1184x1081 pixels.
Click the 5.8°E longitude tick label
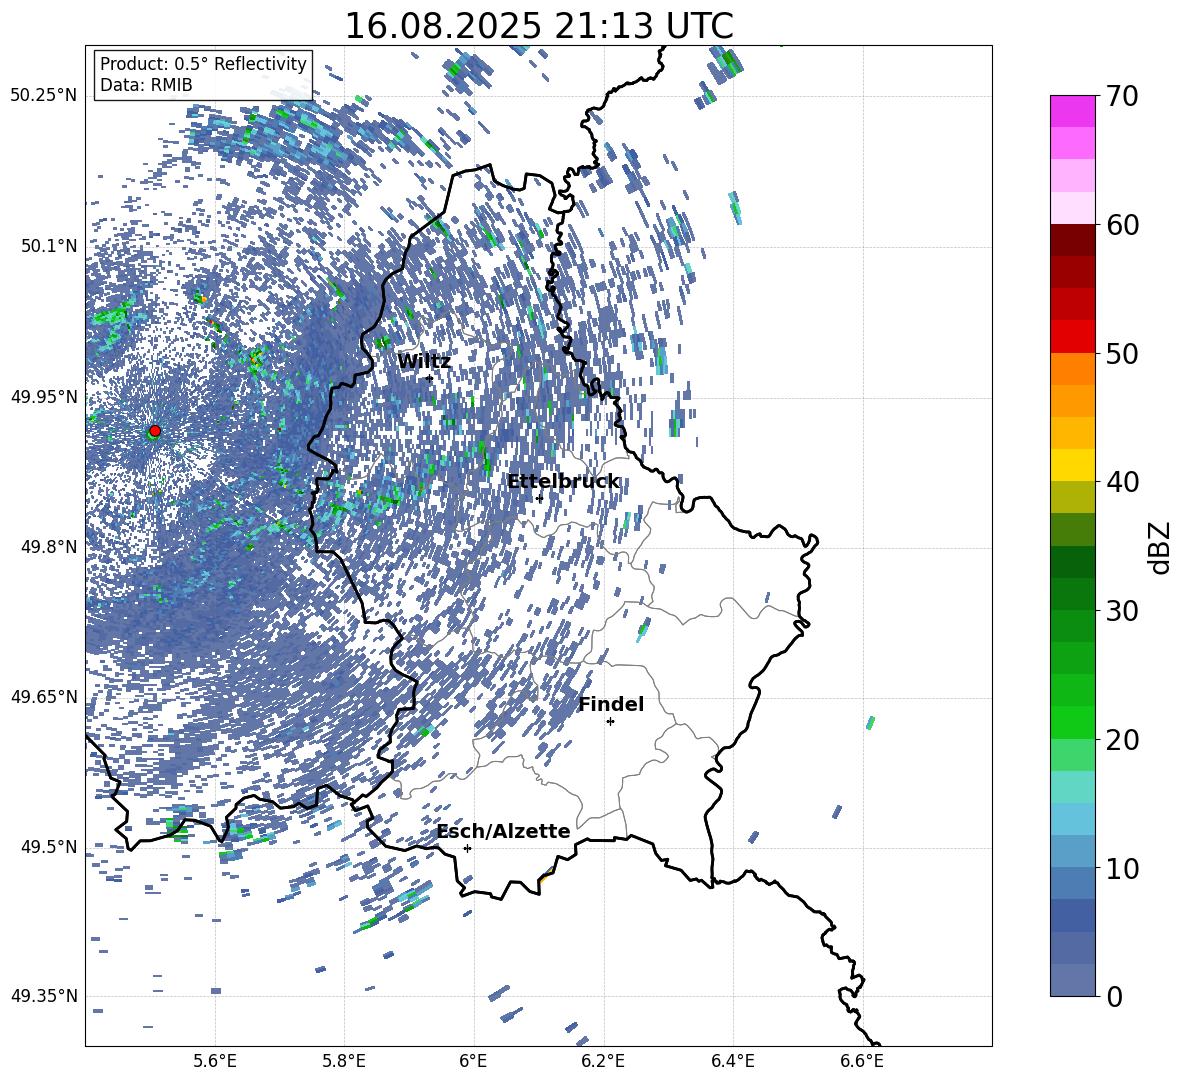pyautogui.click(x=344, y=1061)
